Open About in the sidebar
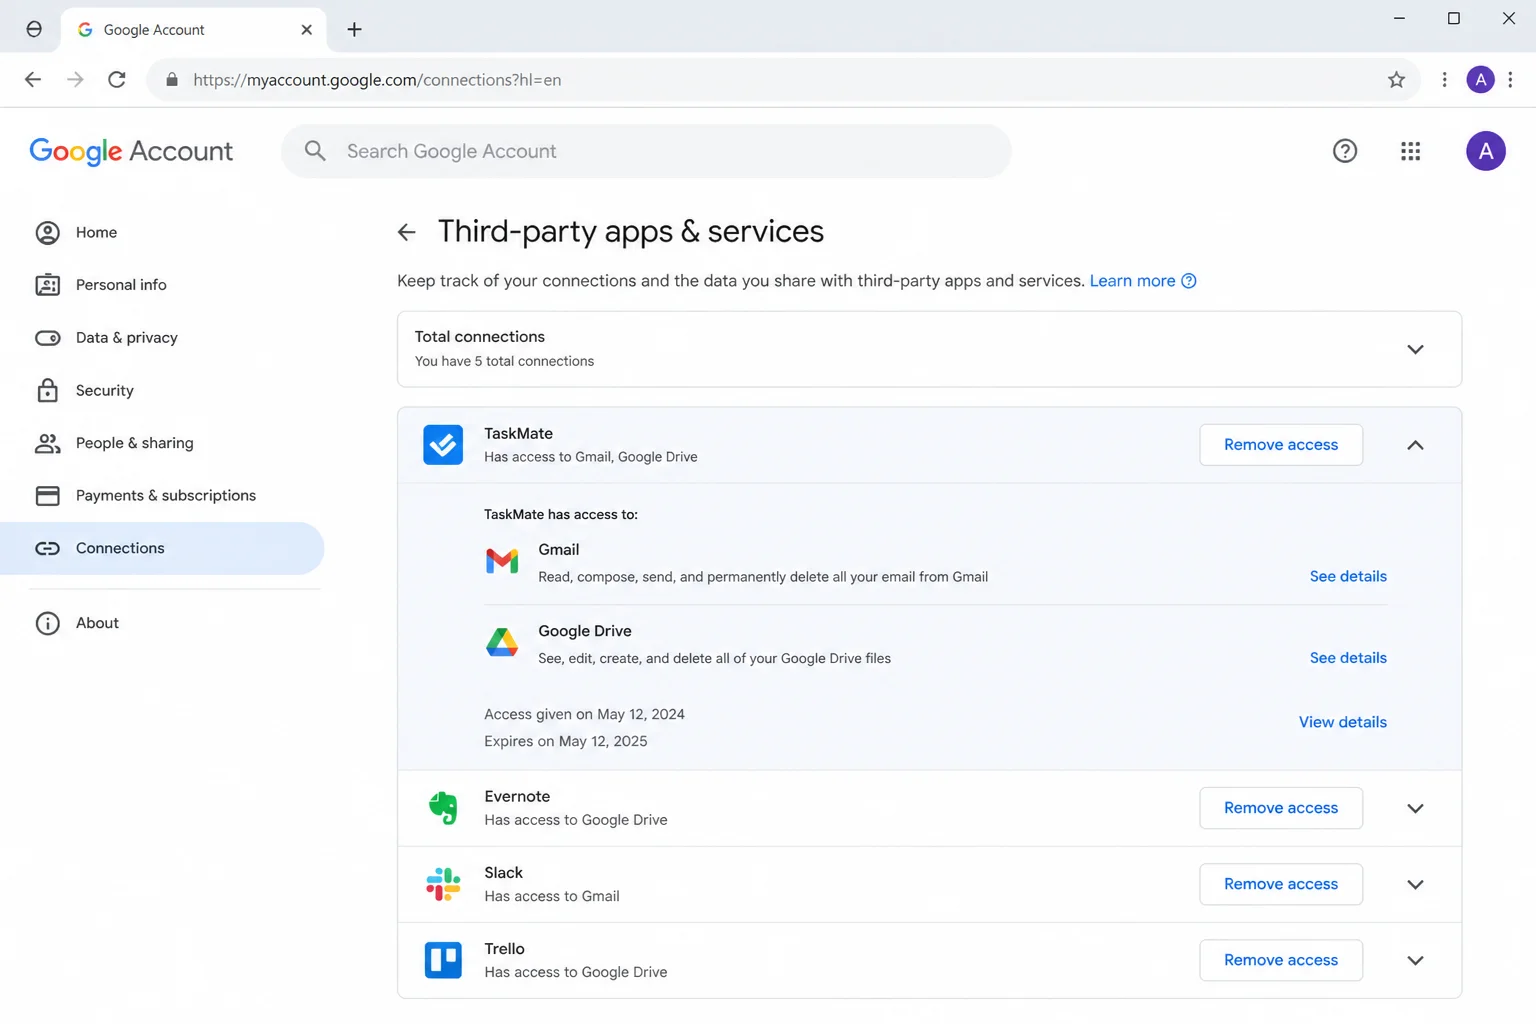The width and height of the screenshot is (1536, 1024). (x=162, y=623)
